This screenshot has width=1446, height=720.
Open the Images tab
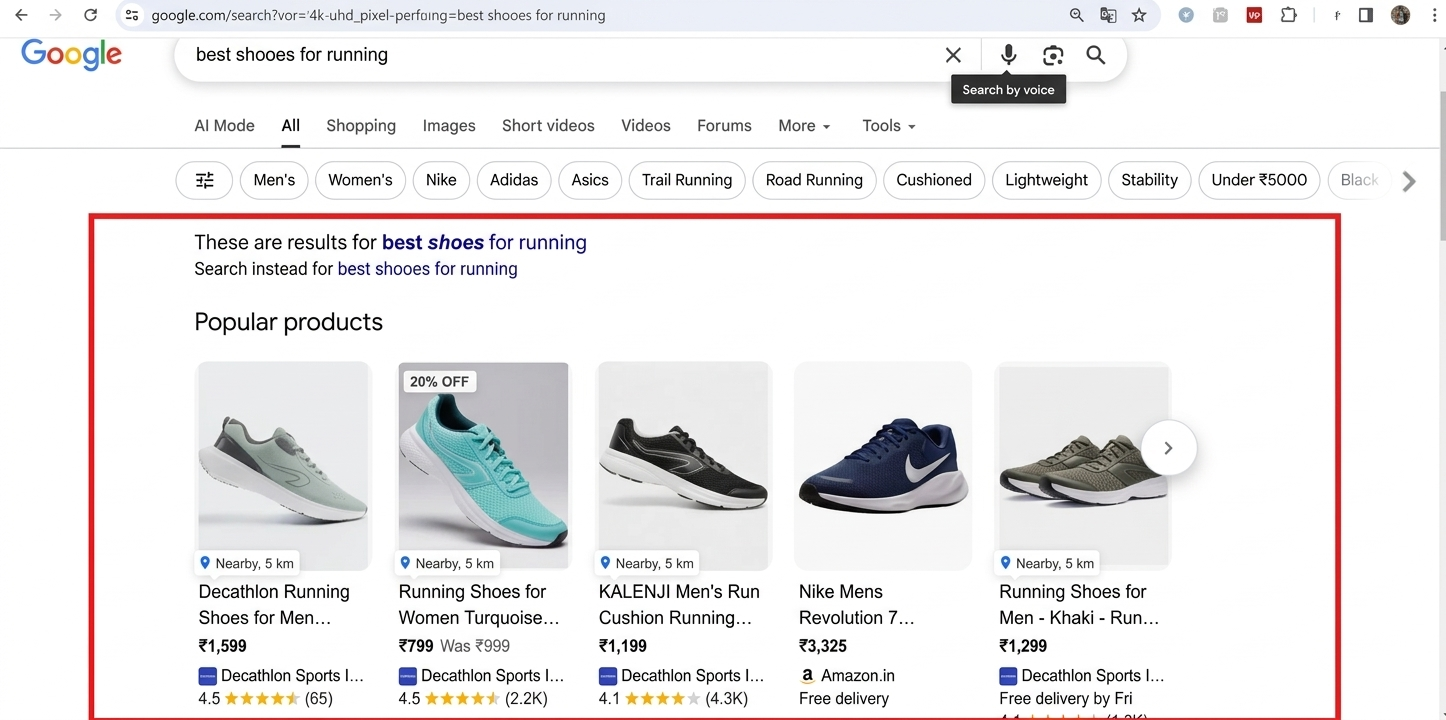click(448, 125)
